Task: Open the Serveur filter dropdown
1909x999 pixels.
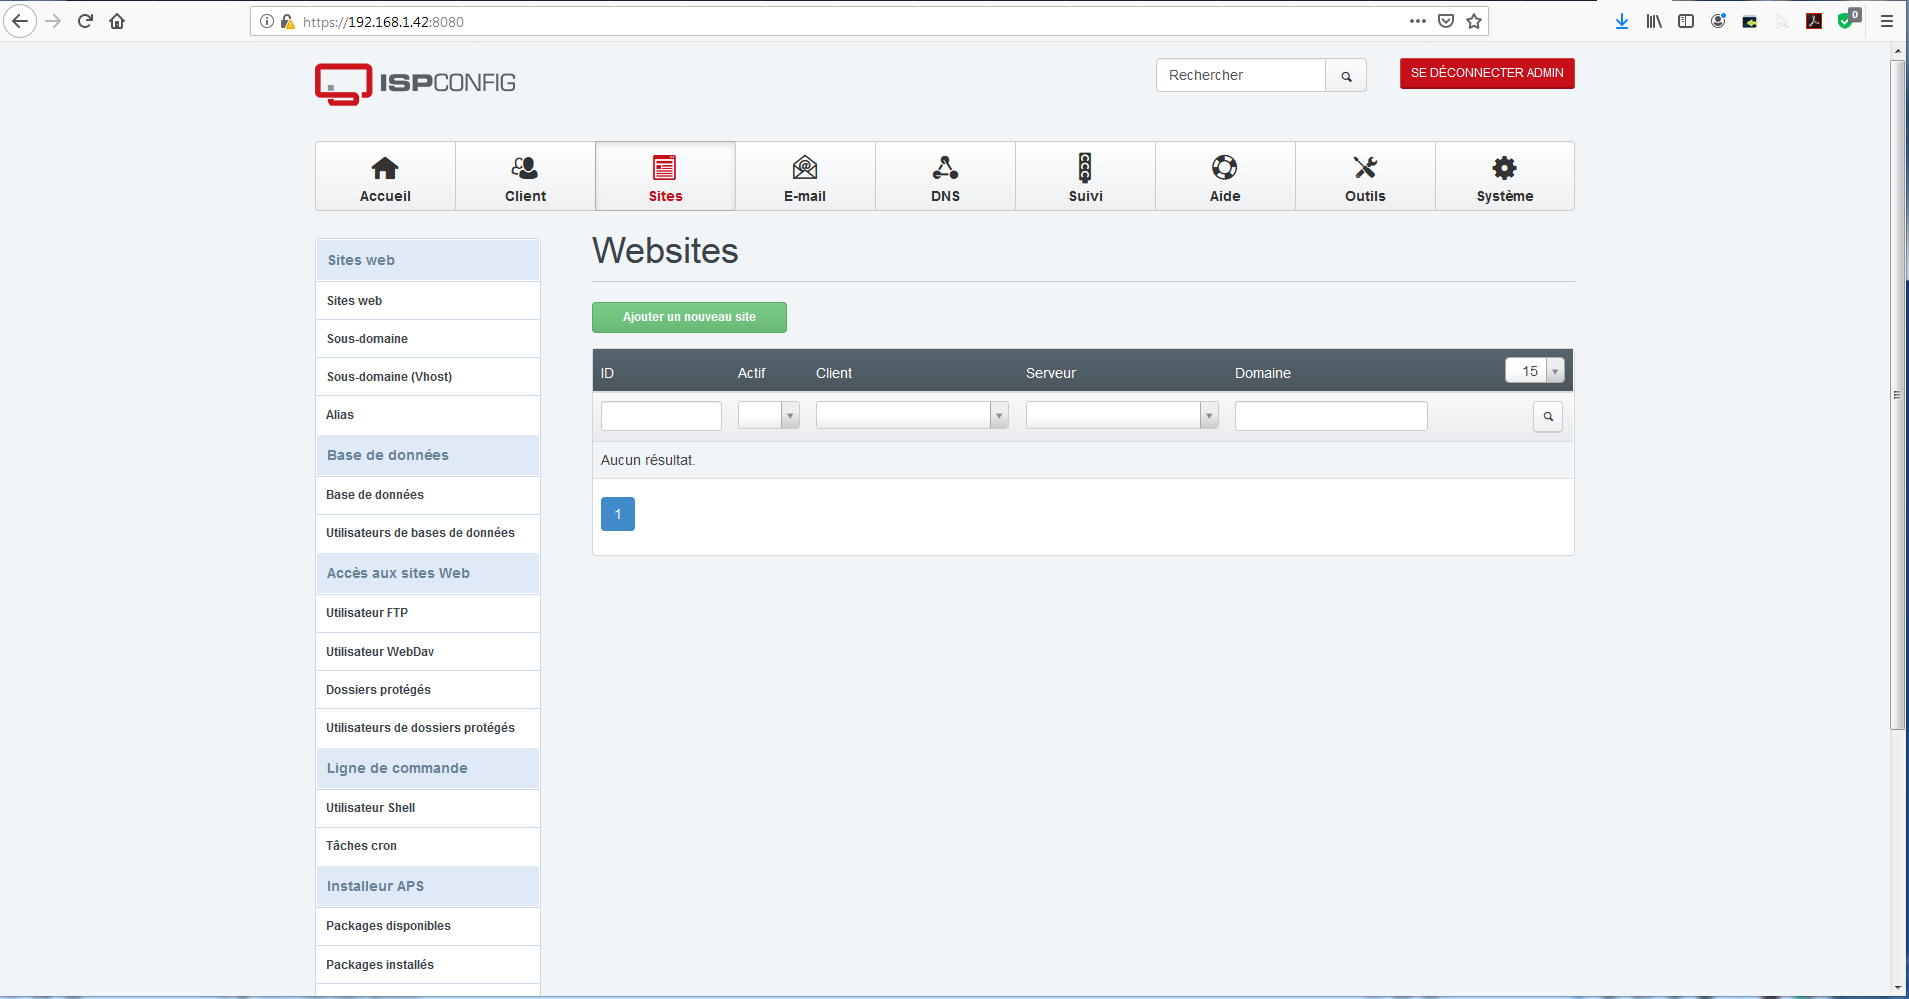Action: coord(1122,415)
